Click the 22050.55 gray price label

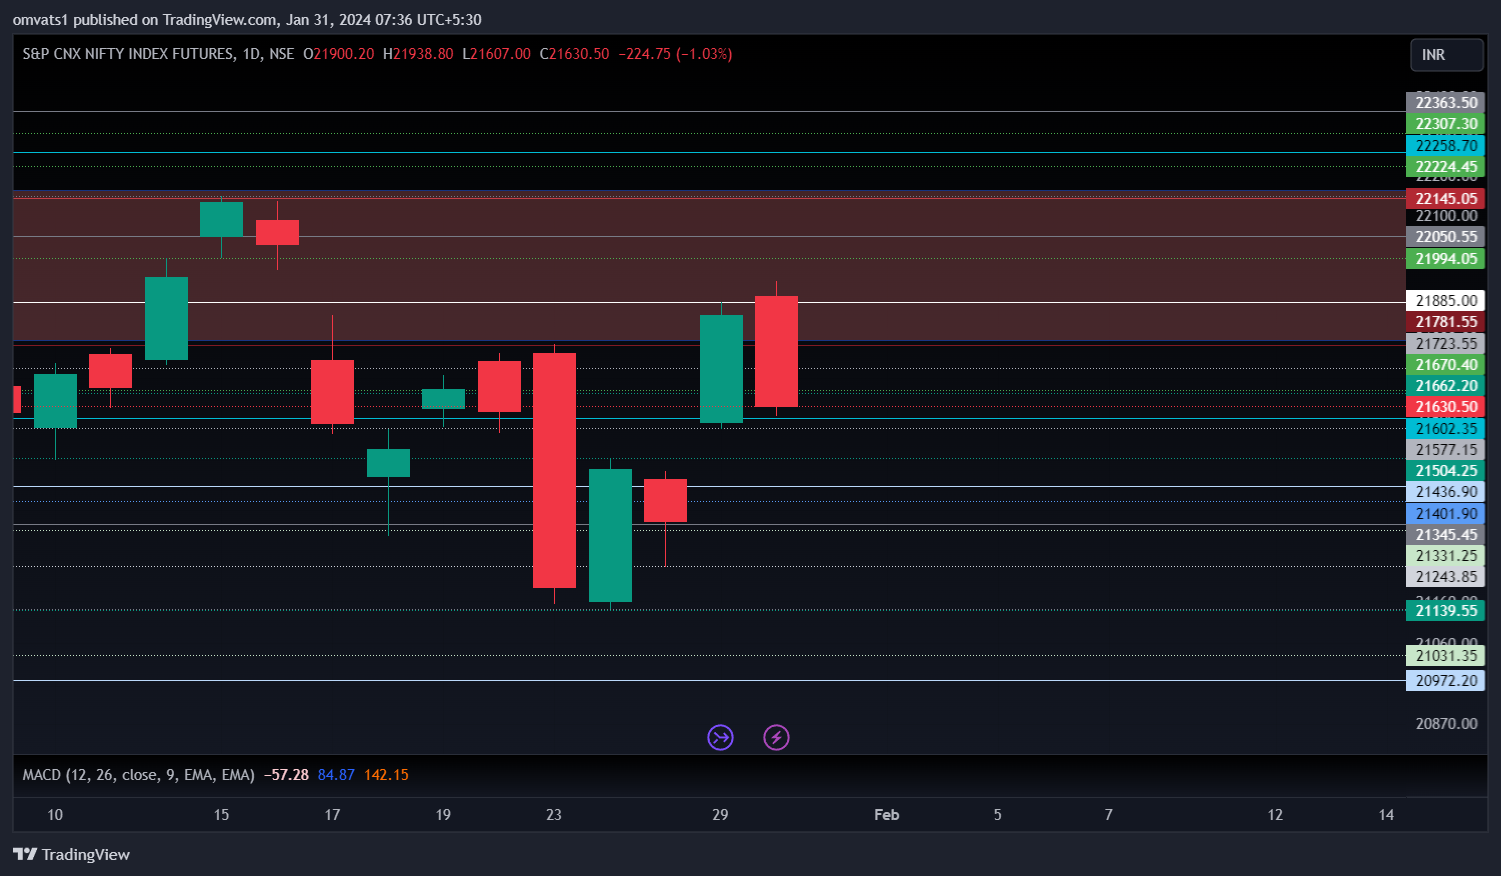1446,237
